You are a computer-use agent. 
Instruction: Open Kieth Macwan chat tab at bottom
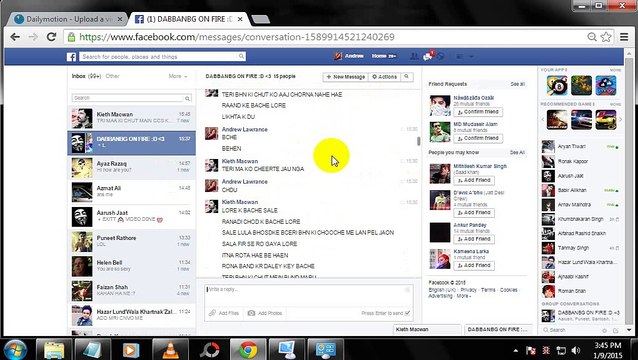427,329
